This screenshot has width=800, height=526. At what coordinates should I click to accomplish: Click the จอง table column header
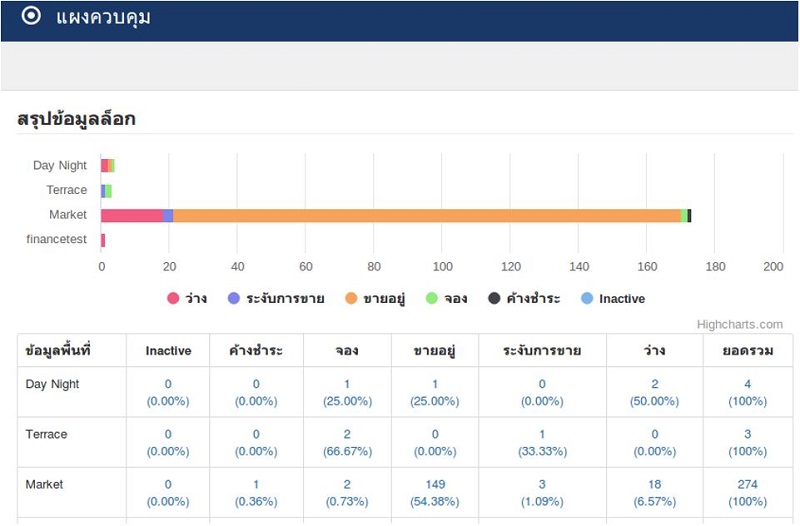pos(347,350)
